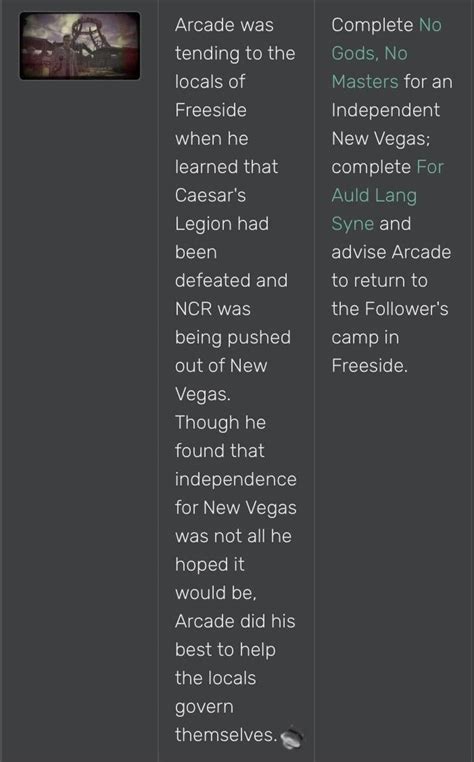Click the 'advise Arcade' condition text
Viewport: 474px width, 762px height.
[391, 252]
